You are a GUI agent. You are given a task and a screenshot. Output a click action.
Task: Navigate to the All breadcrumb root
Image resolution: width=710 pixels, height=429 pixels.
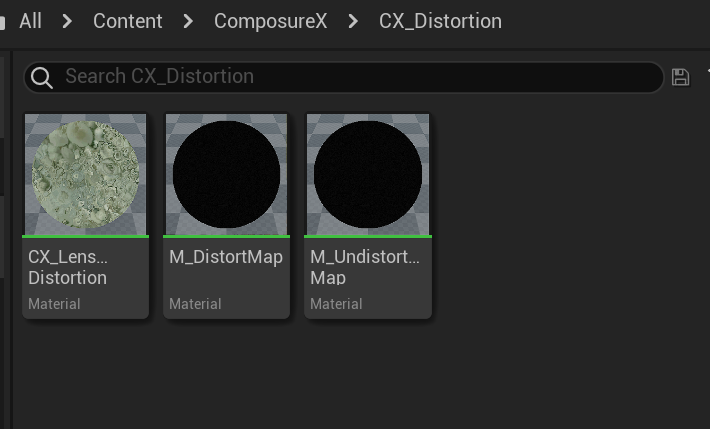pyautogui.click(x=30, y=21)
